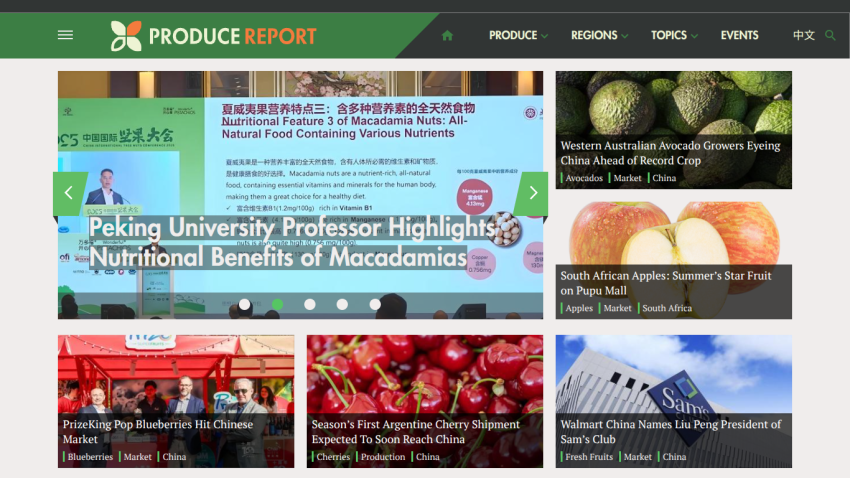
Task: Click China tag under cherry article
Action: [428, 456]
